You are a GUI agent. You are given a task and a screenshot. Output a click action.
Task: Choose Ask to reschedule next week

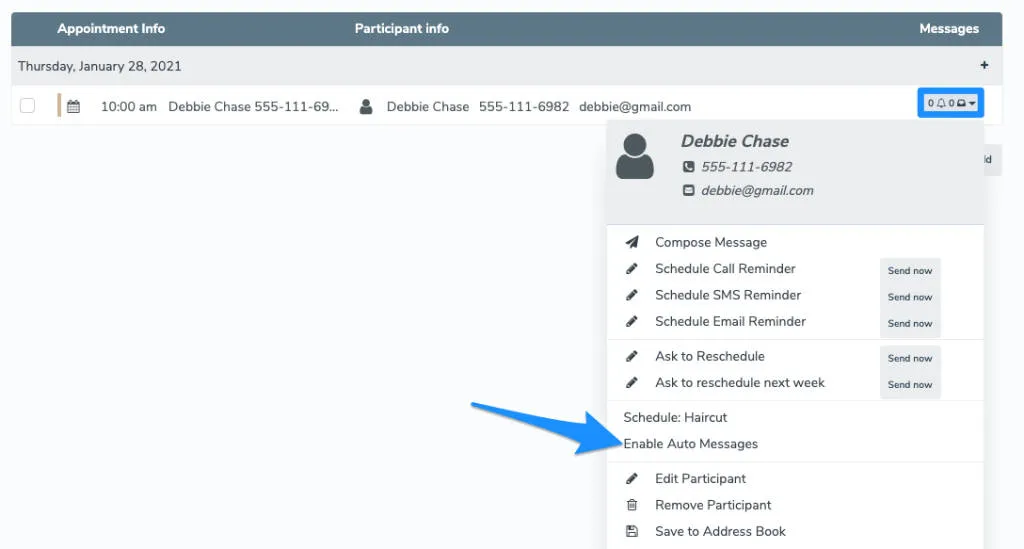(x=740, y=383)
